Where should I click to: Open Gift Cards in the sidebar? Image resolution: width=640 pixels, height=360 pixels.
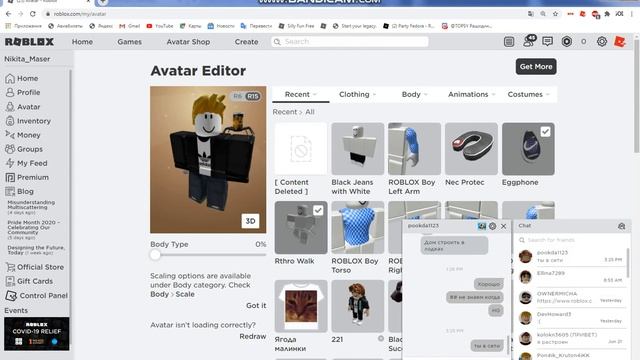(x=29, y=281)
